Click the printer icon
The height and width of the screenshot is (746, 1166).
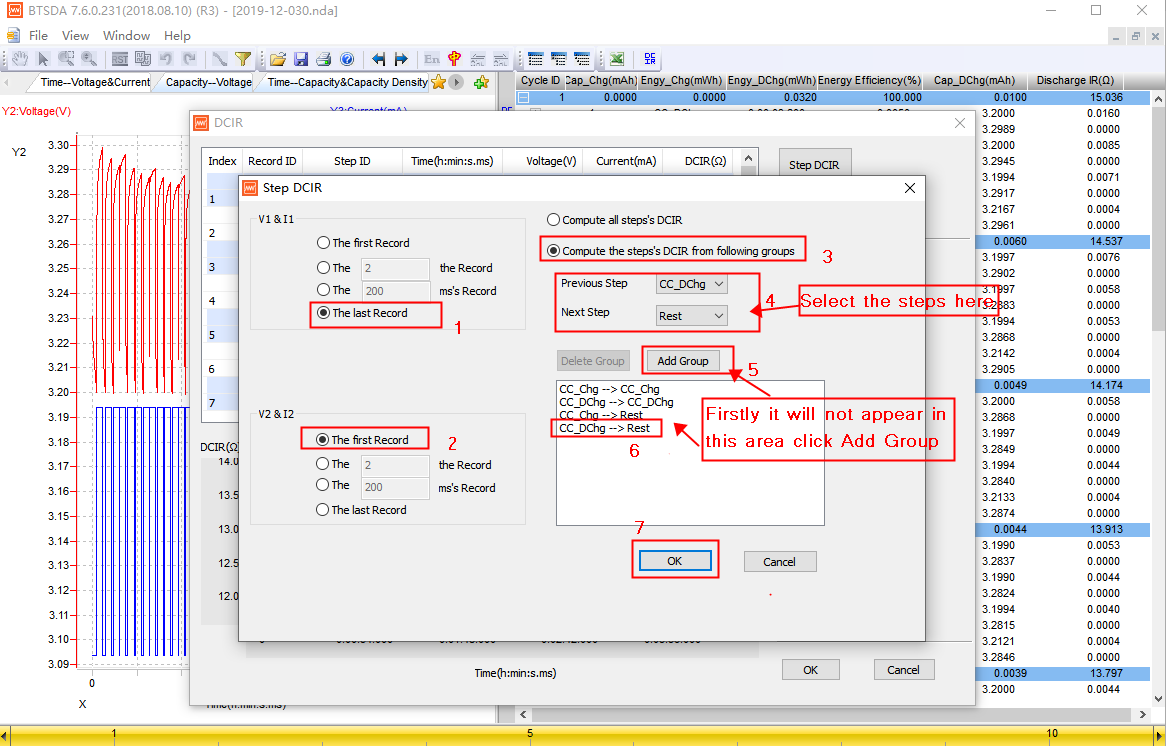pos(323,59)
